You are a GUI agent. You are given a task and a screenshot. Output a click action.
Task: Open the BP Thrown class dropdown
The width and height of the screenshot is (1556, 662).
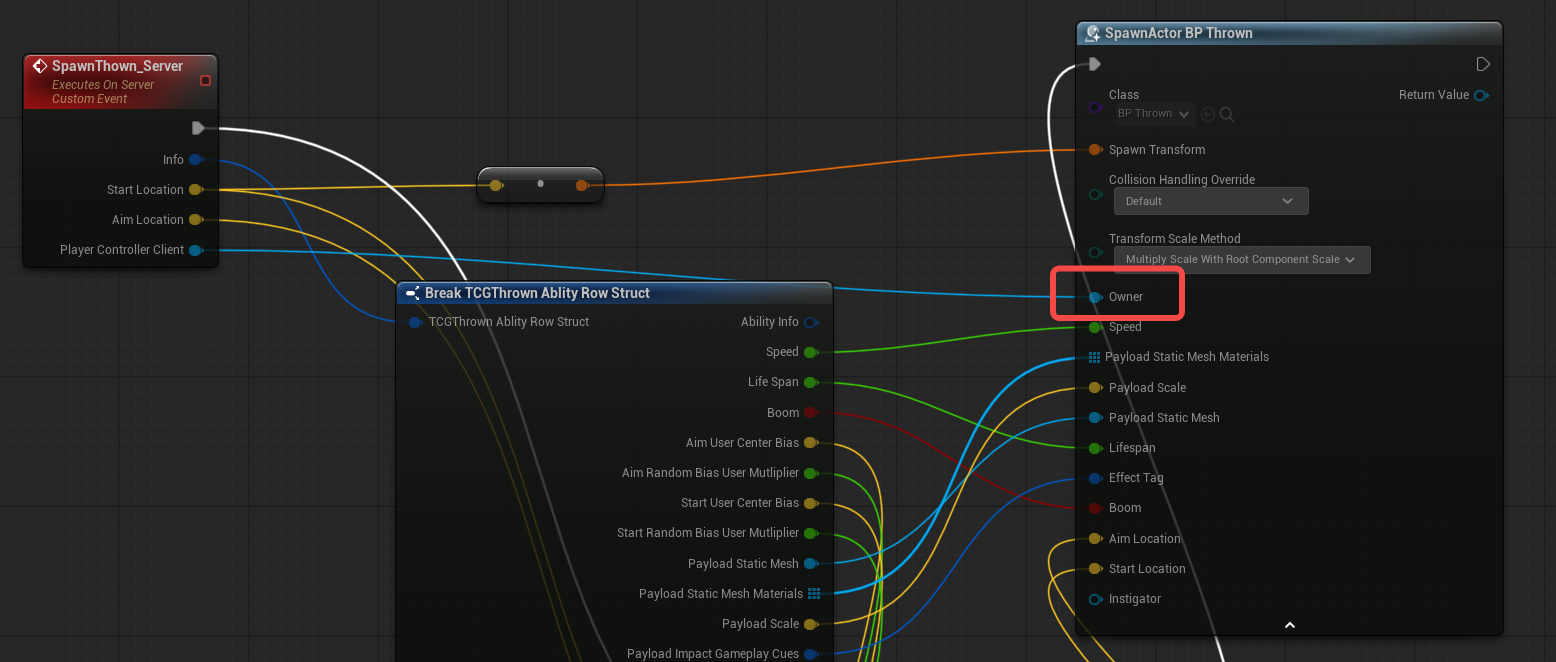click(1154, 114)
